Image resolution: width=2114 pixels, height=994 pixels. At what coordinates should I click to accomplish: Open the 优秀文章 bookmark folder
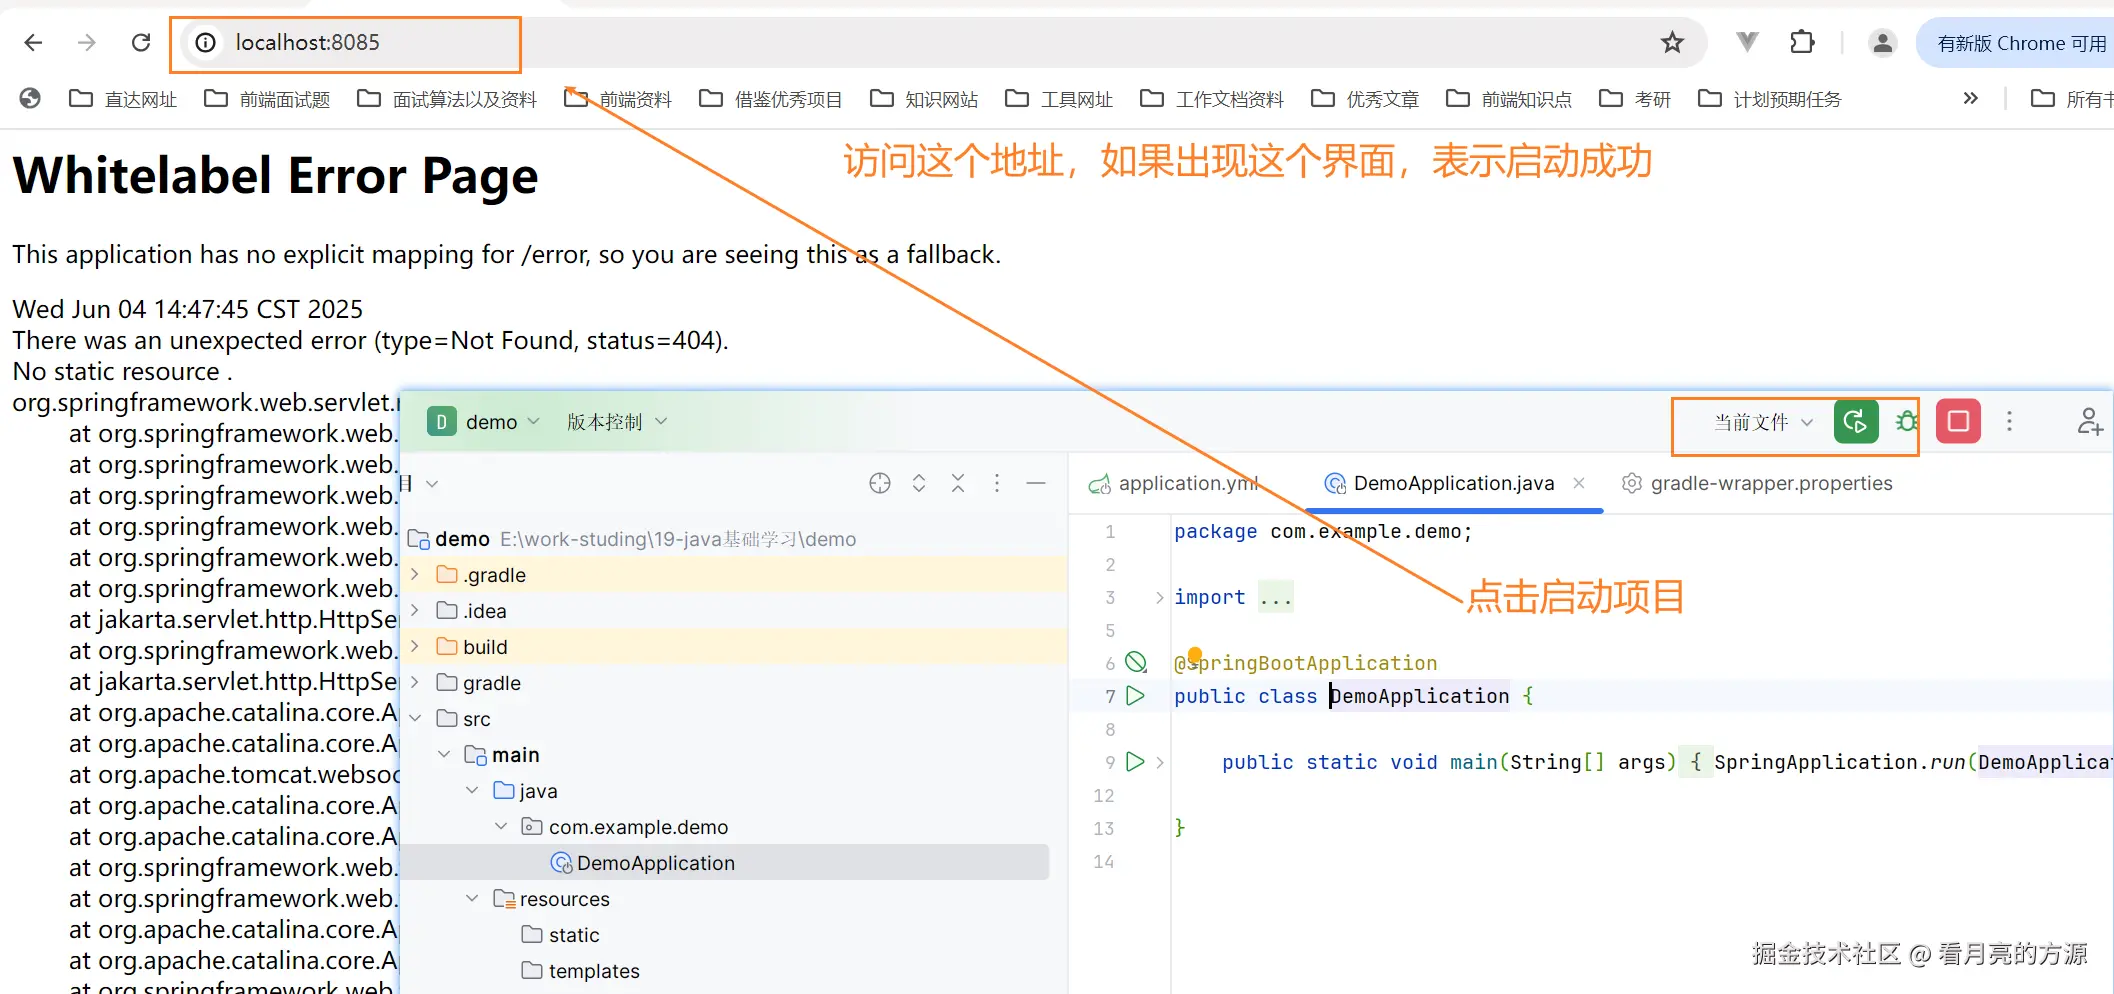1365,99
